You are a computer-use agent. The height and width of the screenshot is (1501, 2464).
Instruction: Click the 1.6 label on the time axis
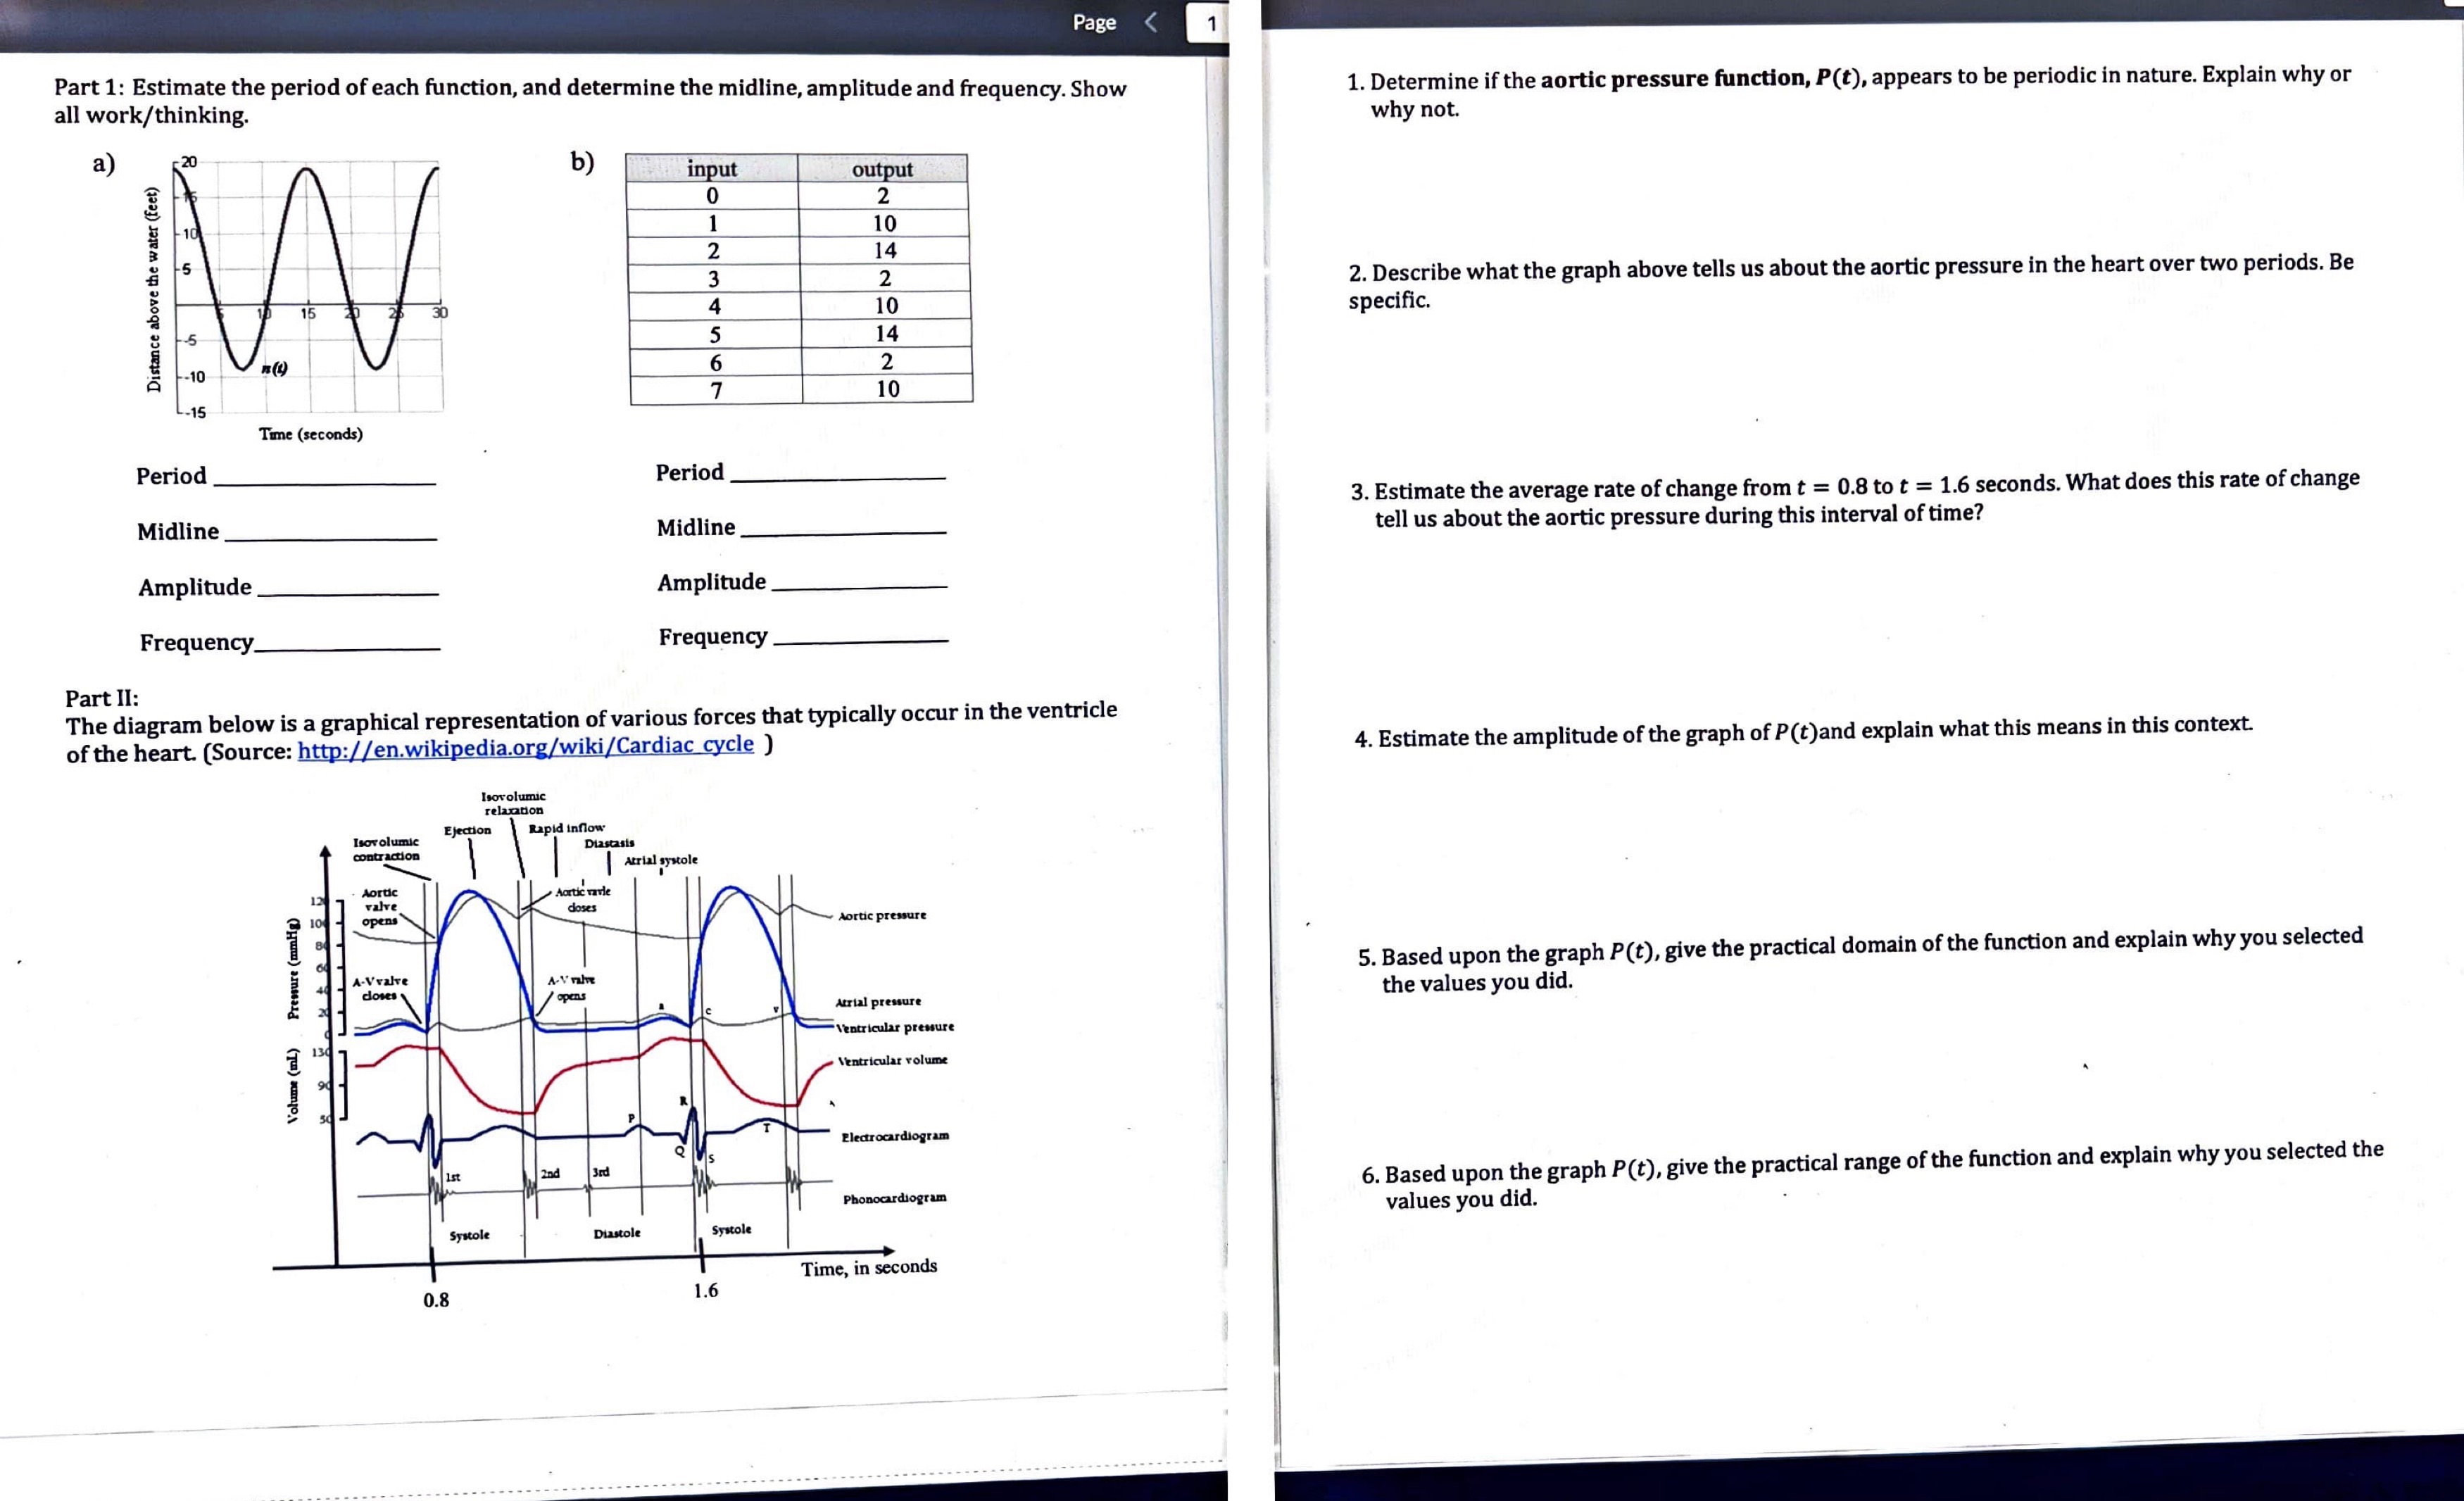click(708, 1290)
